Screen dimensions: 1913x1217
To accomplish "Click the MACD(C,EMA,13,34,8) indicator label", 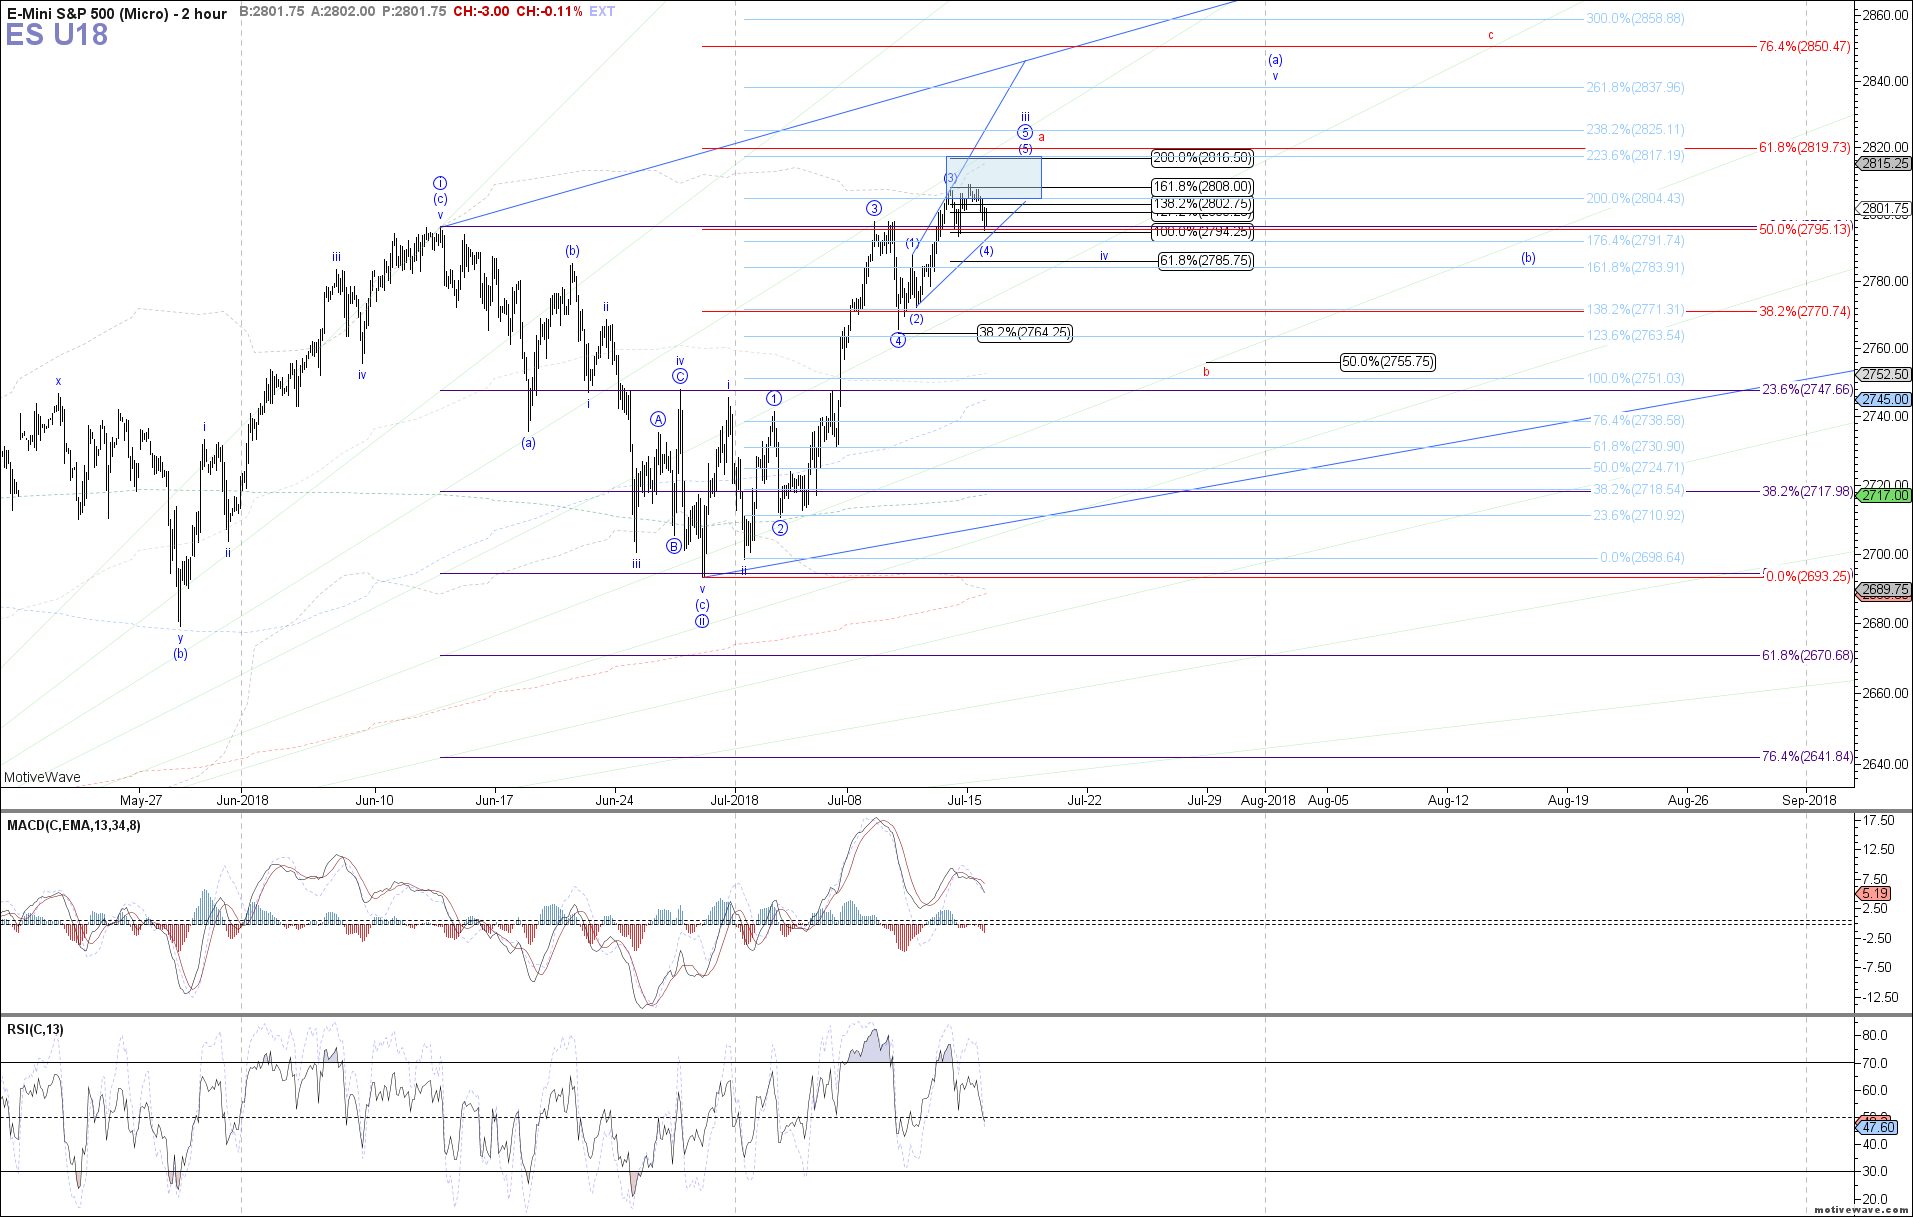I will [x=74, y=826].
